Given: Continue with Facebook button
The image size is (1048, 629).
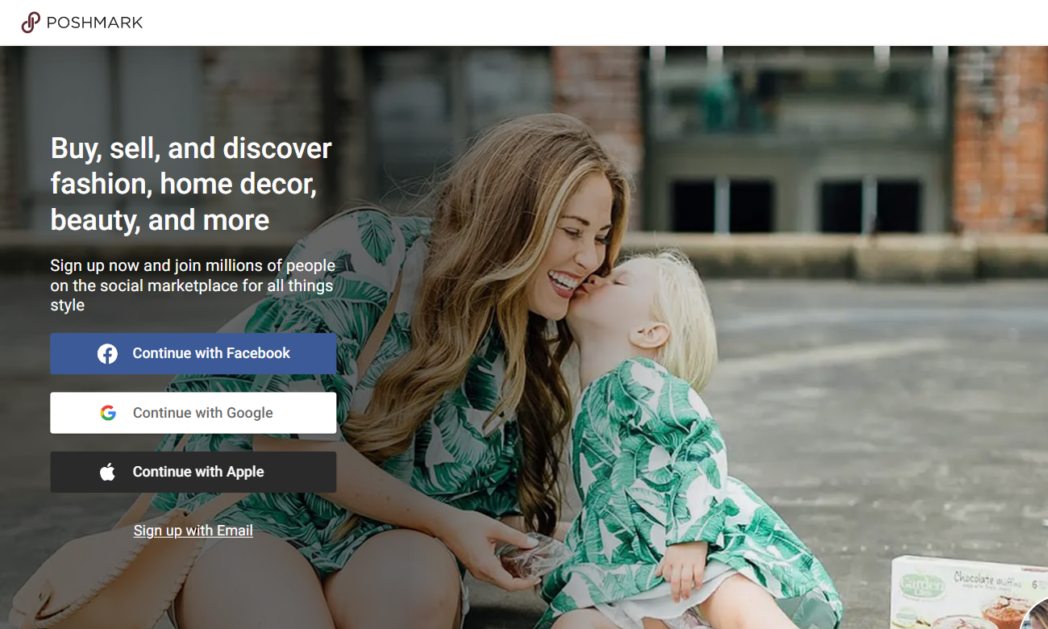Looking at the screenshot, I should pyautogui.click(x=193, y=354).
